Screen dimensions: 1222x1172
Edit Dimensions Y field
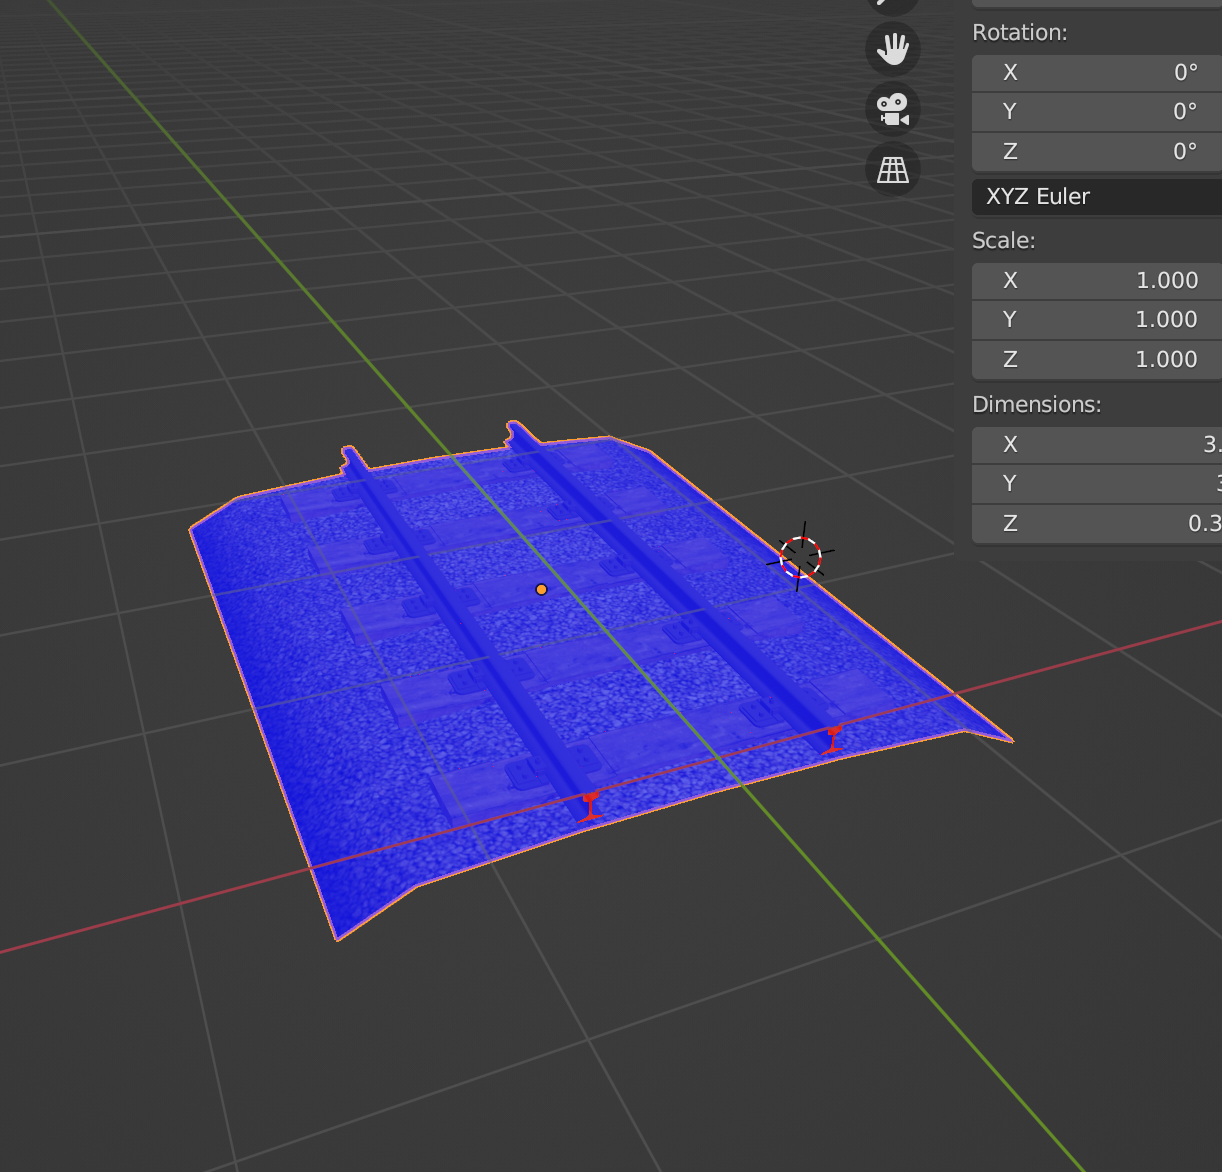point(1097,484)
